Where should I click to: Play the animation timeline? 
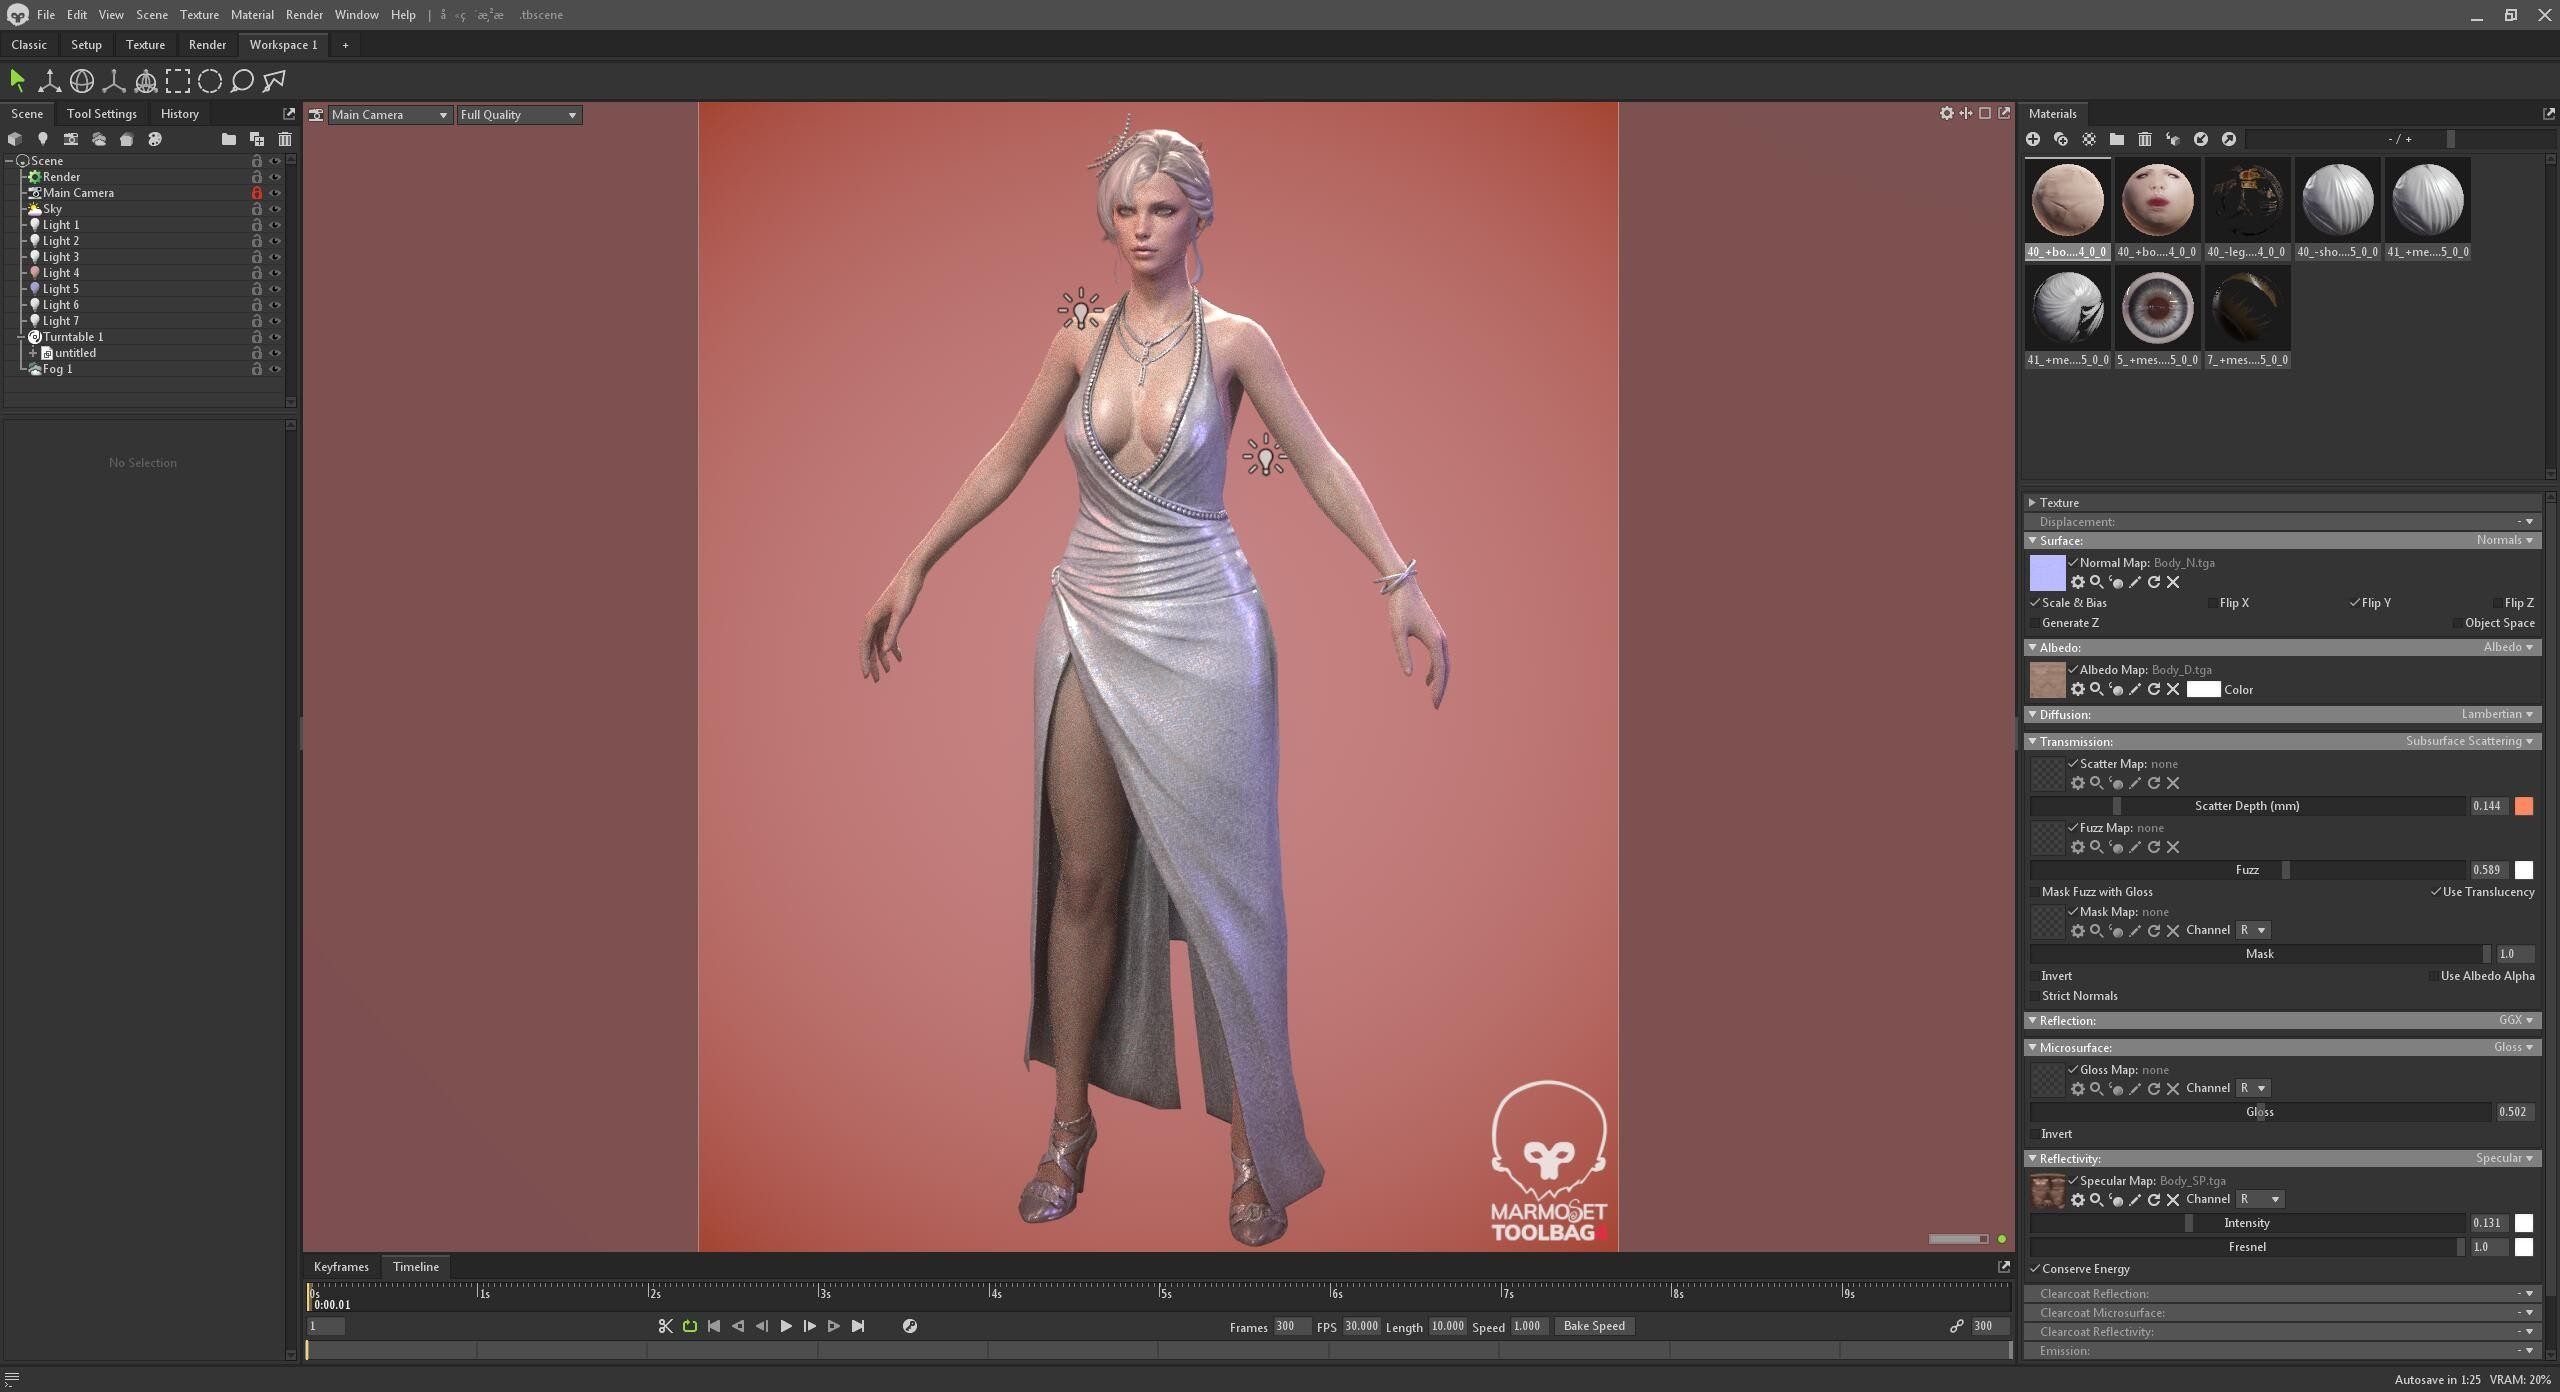point(786,1326)
